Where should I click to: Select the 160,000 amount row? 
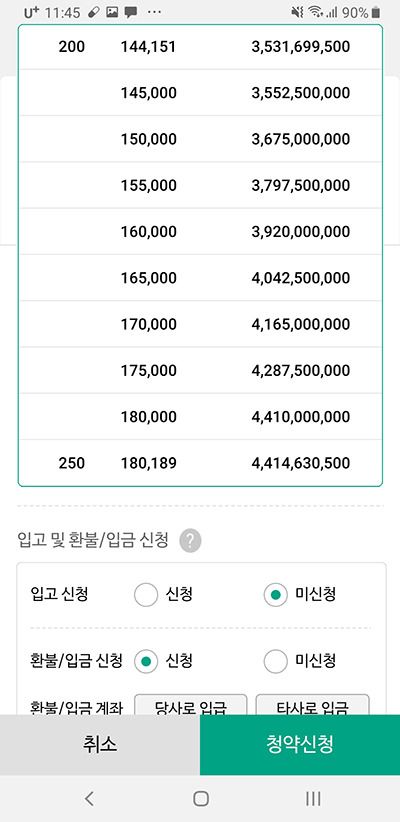click(x=200, y=231)
